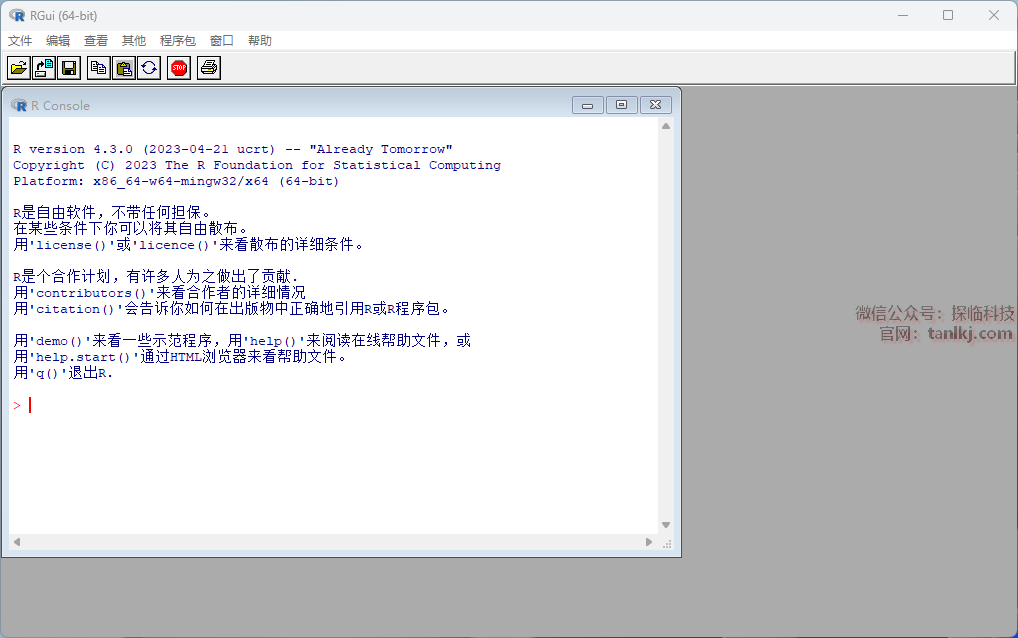
Task: Click the Load workspace toolbar icon
Action: 44,67
